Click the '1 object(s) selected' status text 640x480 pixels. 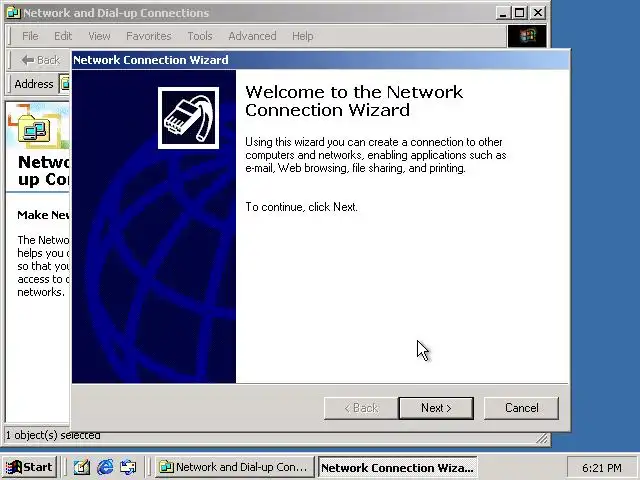point(53,436)
